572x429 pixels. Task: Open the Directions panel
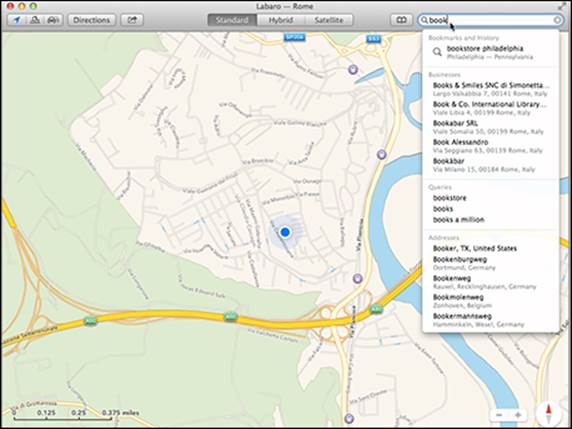(x=92, y=20)
